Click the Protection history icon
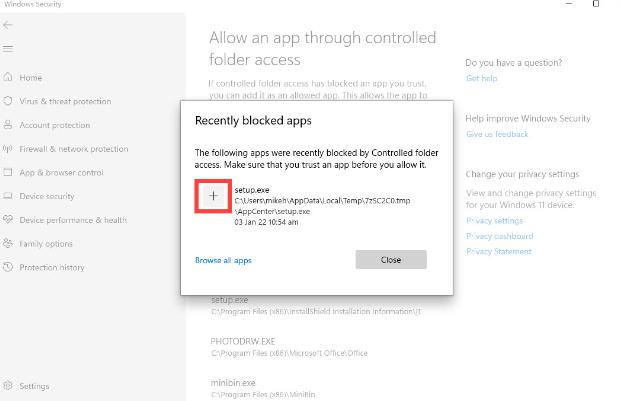 click(x=9, y=267)
